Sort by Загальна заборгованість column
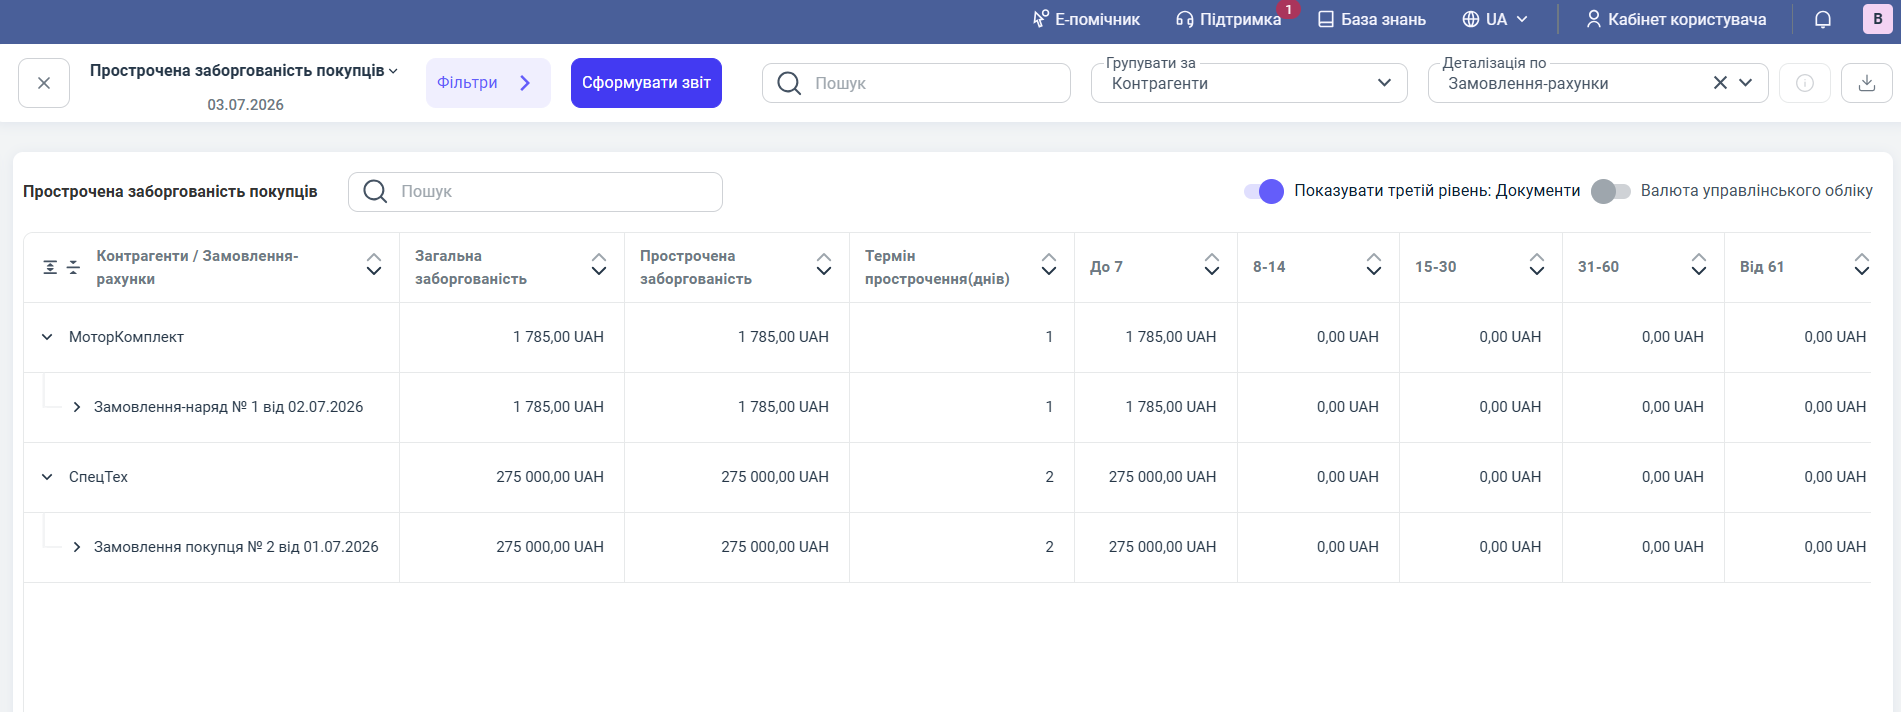 598,264
